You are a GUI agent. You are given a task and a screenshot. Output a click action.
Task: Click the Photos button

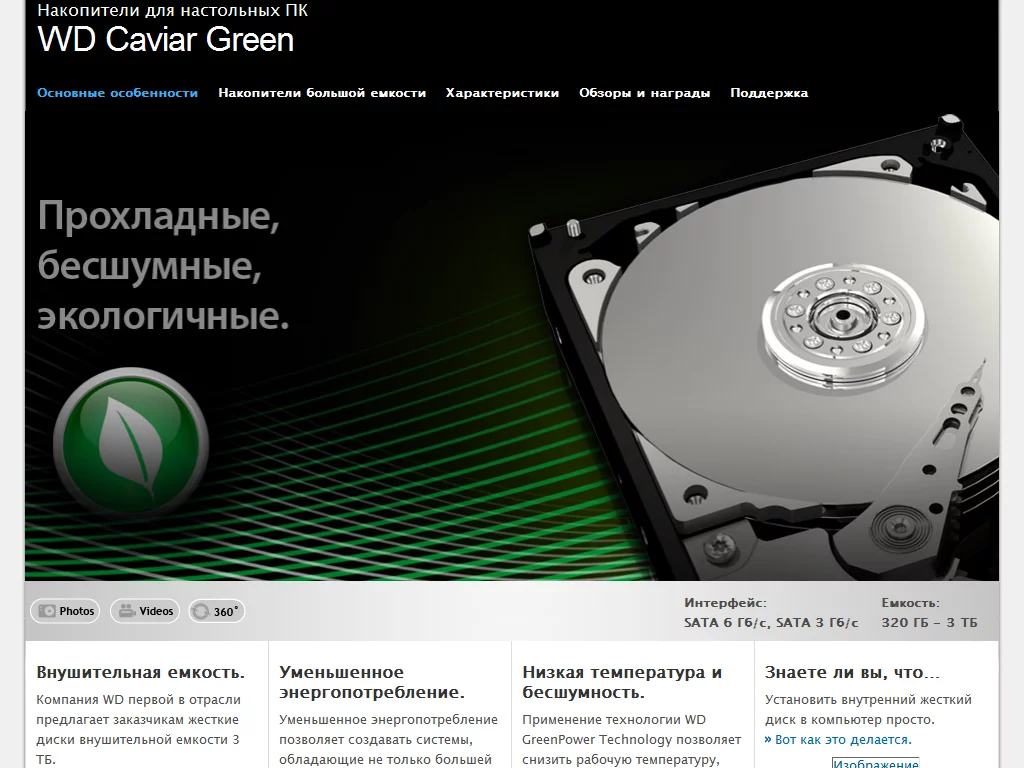(65, 611)
